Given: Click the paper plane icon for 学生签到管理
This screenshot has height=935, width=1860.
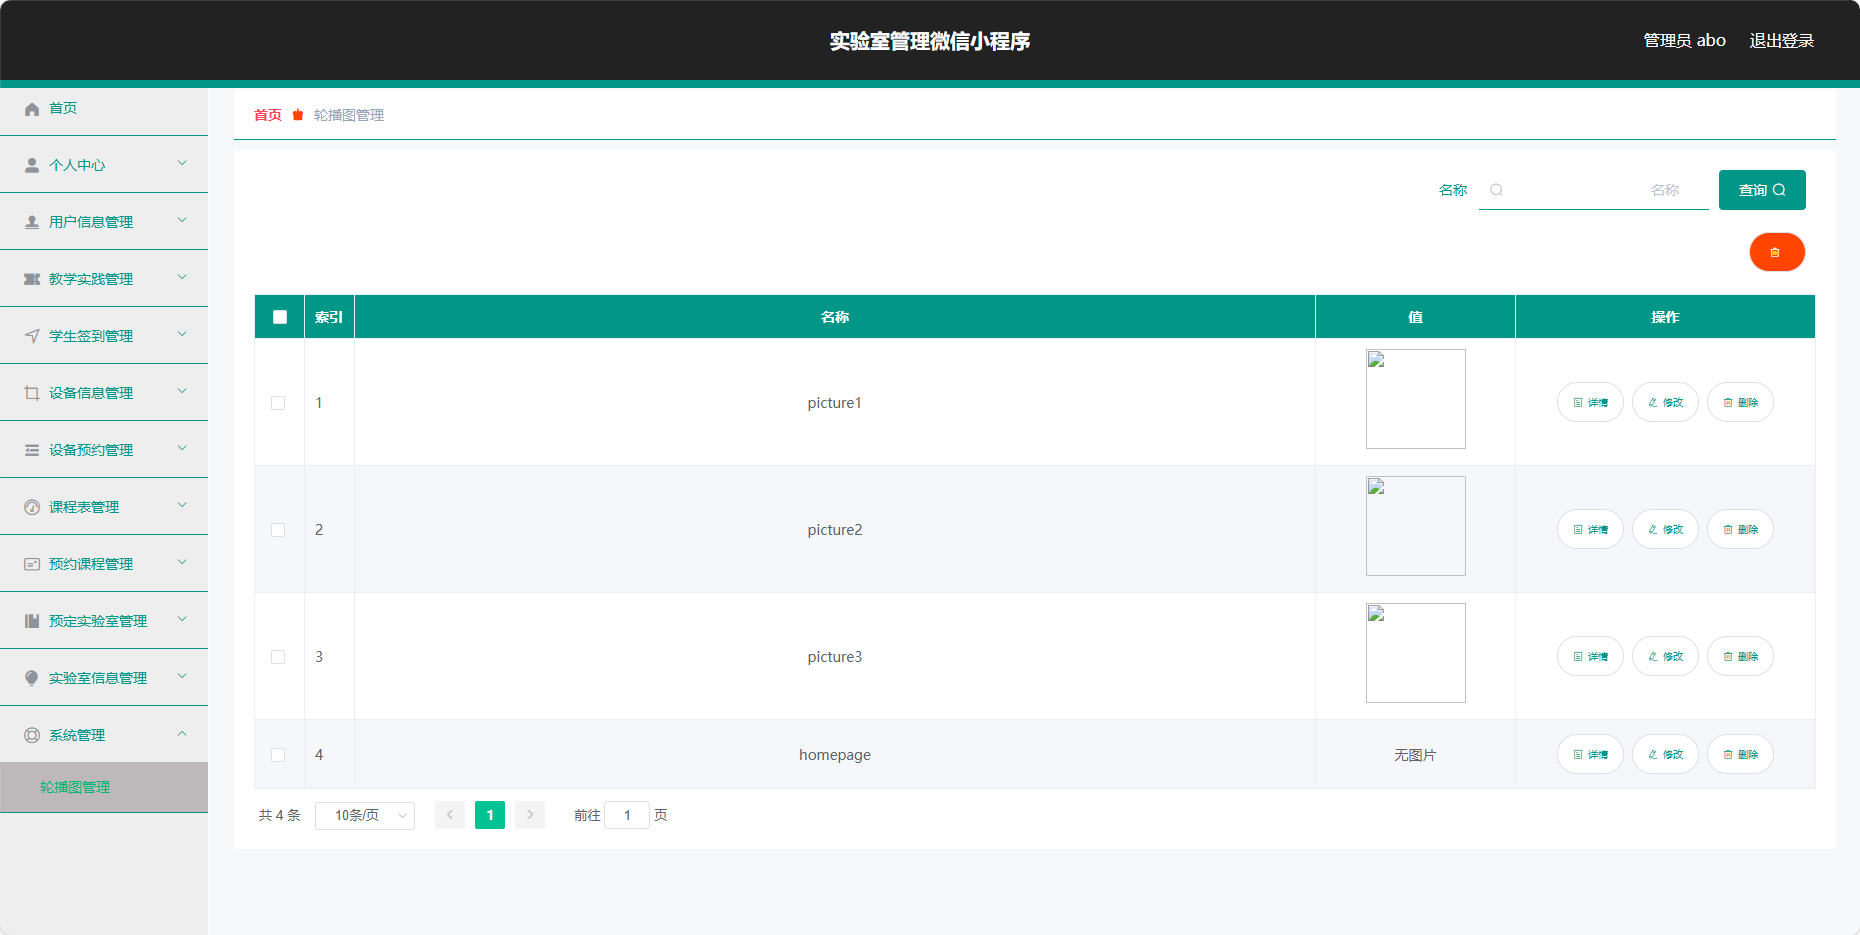Looking at the screenshot, I should click(x=32, y=336).
